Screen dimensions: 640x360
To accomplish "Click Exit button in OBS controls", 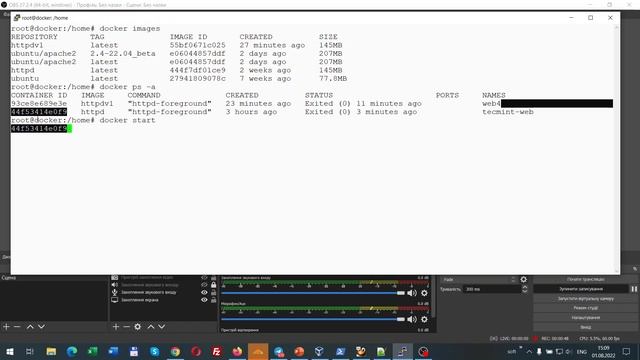I will [585, 327].
